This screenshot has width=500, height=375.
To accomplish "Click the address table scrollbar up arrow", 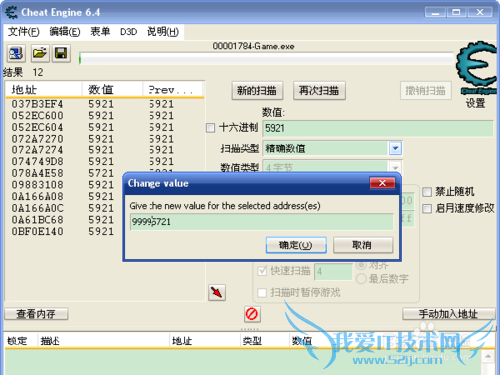I will (488, 356).
